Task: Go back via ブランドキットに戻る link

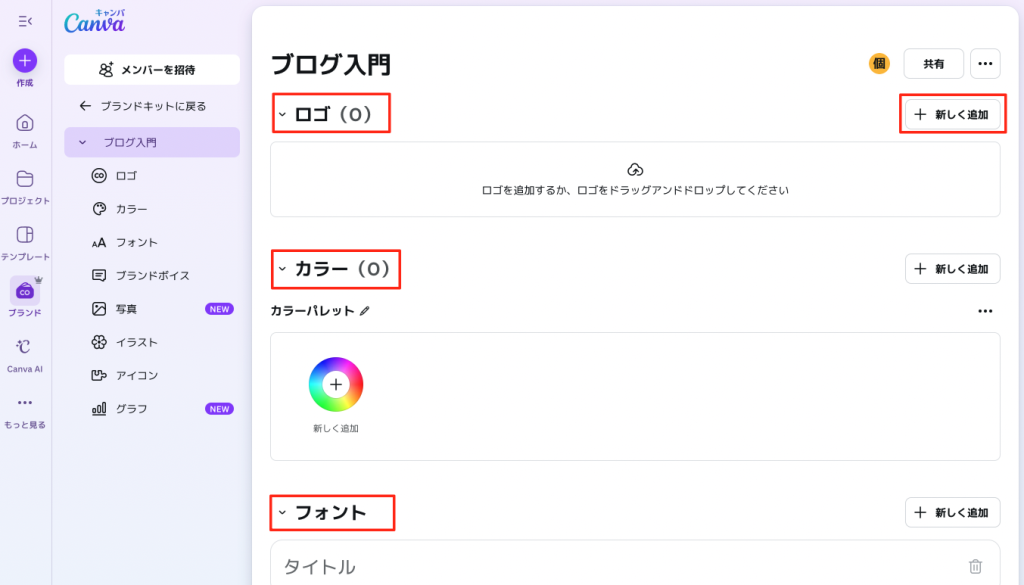Action: pyautogui.click(x=152, y=105)
